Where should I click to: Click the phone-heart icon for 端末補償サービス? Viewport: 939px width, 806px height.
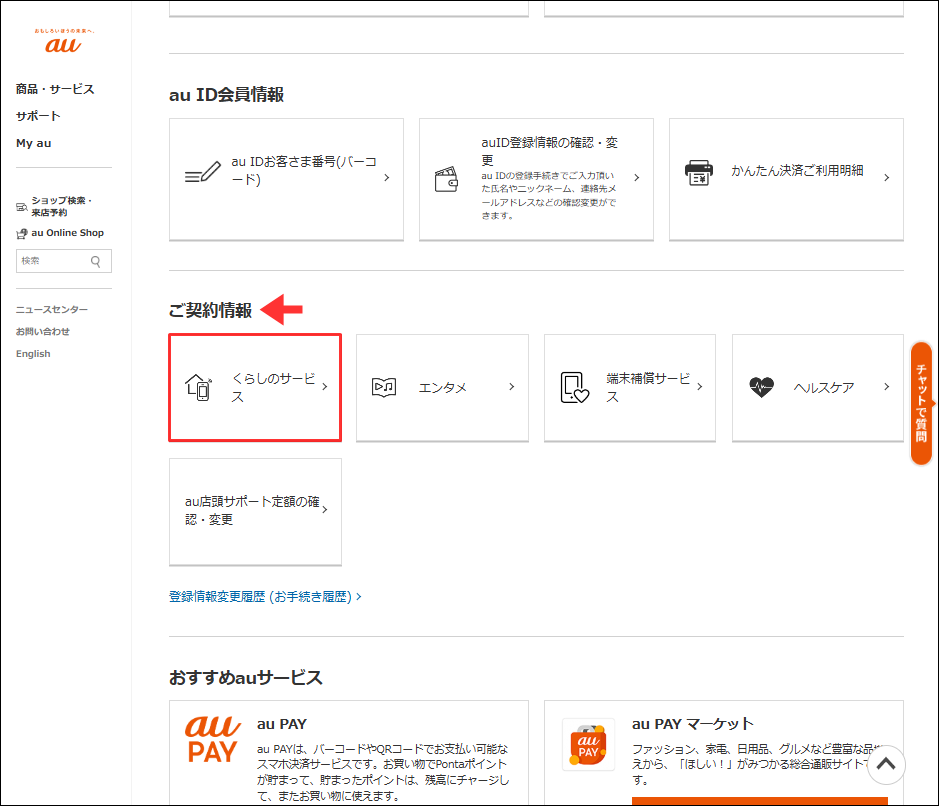(574, 387)
